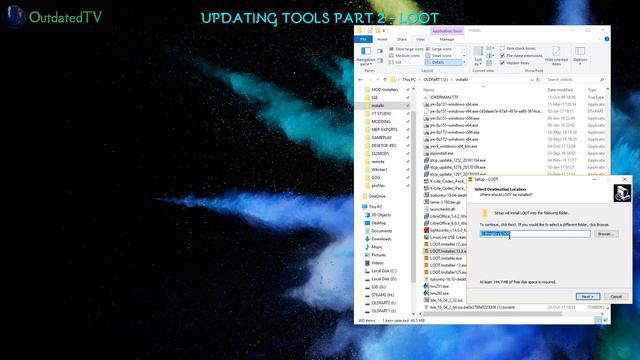Choose Large icons layout

tap(439, 49)
